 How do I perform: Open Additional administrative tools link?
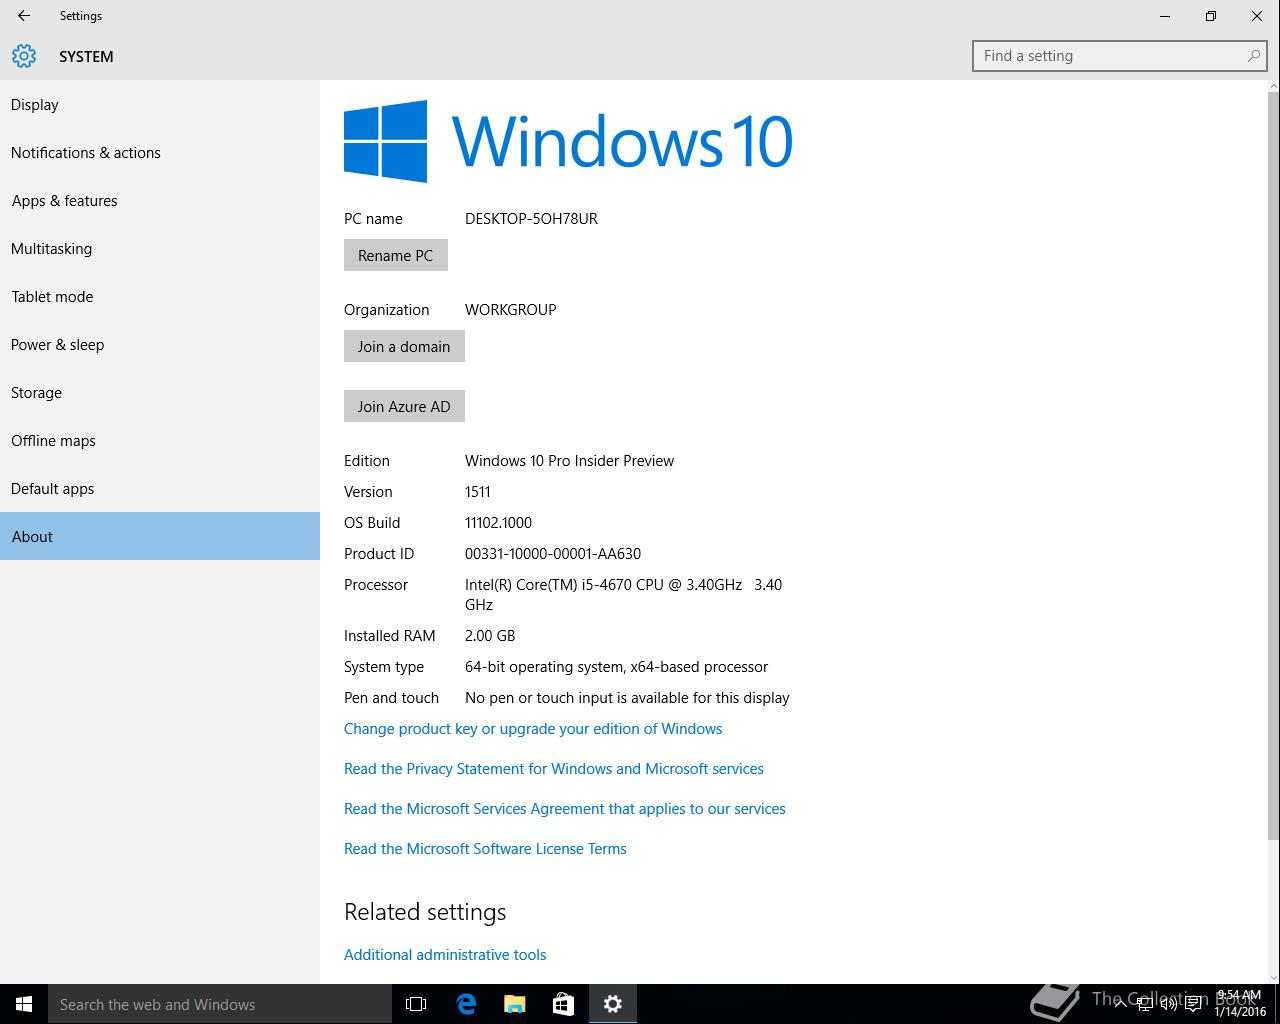(445, 955)
